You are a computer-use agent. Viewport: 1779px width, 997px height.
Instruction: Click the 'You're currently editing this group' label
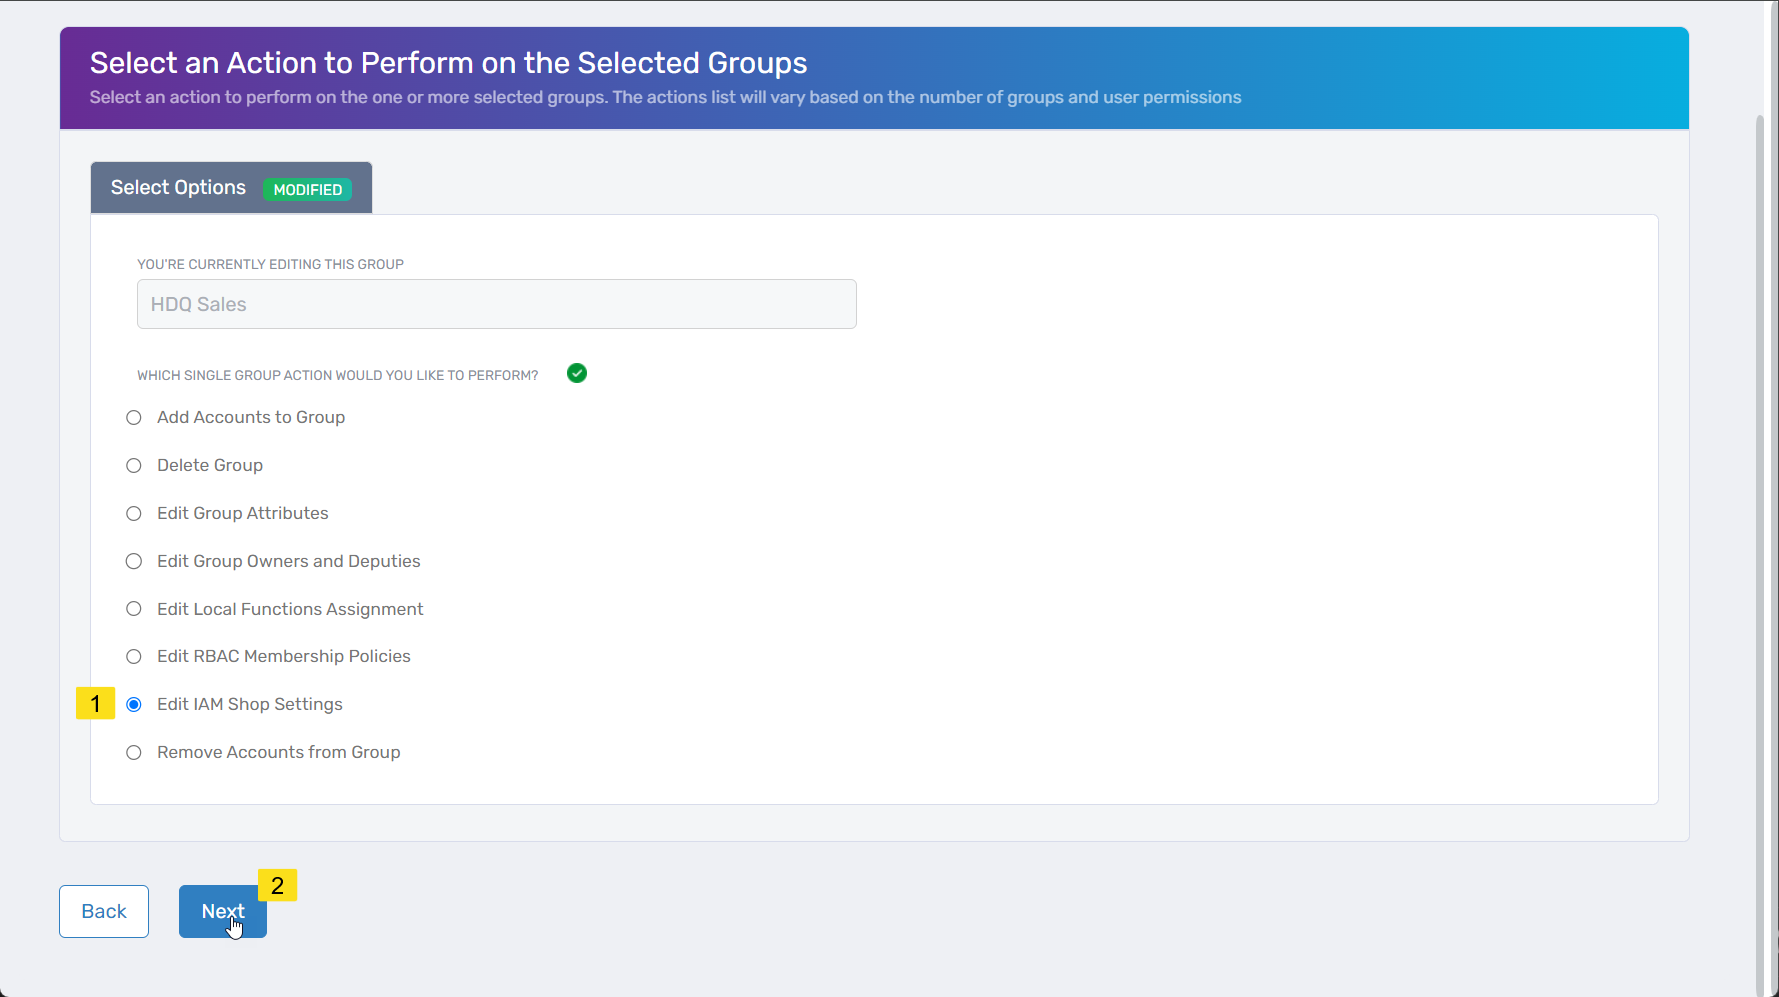pyautogui.click(x=270, y=265)
